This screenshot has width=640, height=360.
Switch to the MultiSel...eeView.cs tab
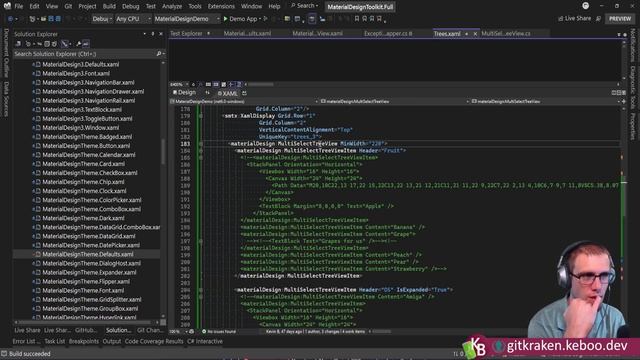506,33
